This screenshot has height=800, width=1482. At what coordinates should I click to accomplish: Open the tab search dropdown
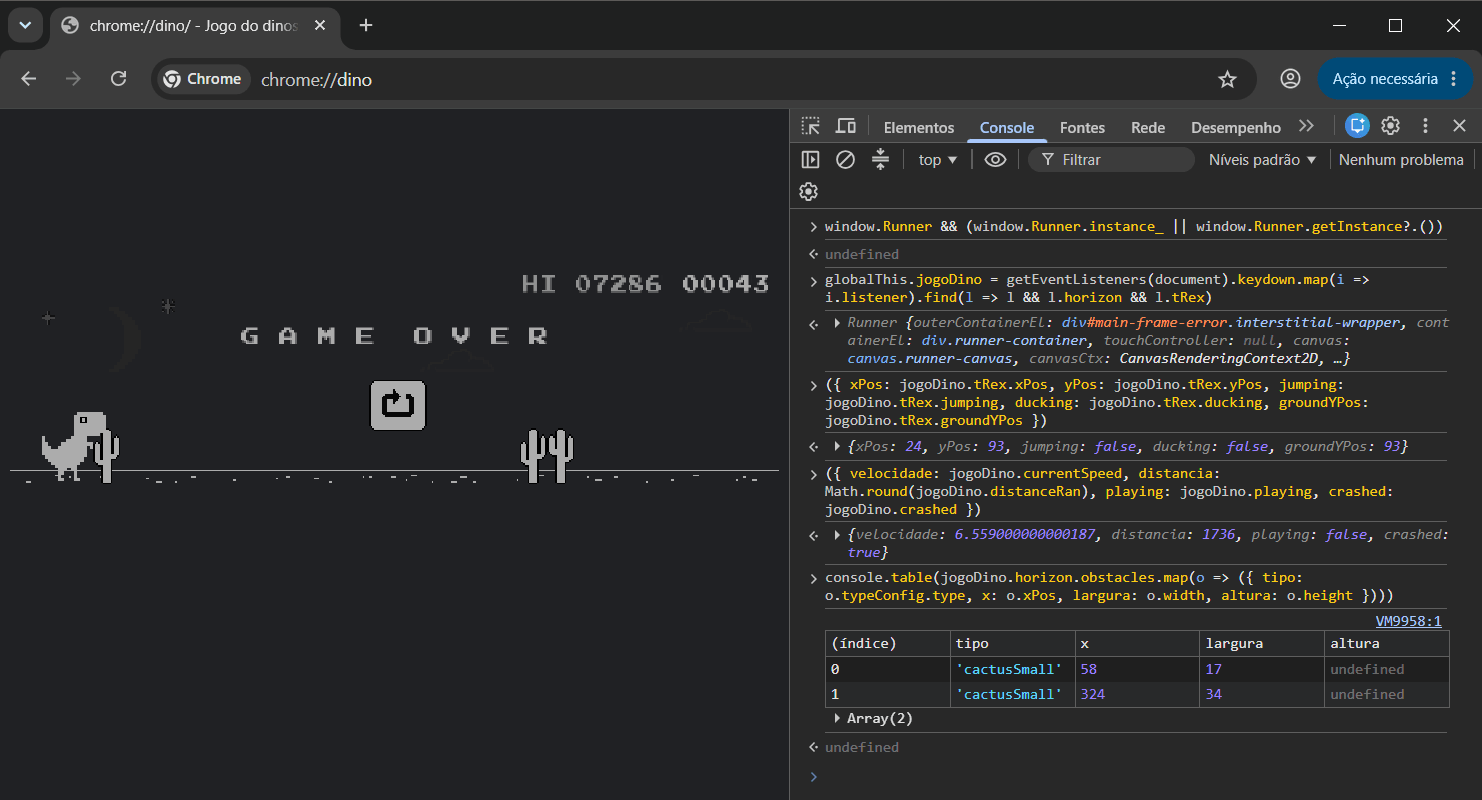point(25,25)
